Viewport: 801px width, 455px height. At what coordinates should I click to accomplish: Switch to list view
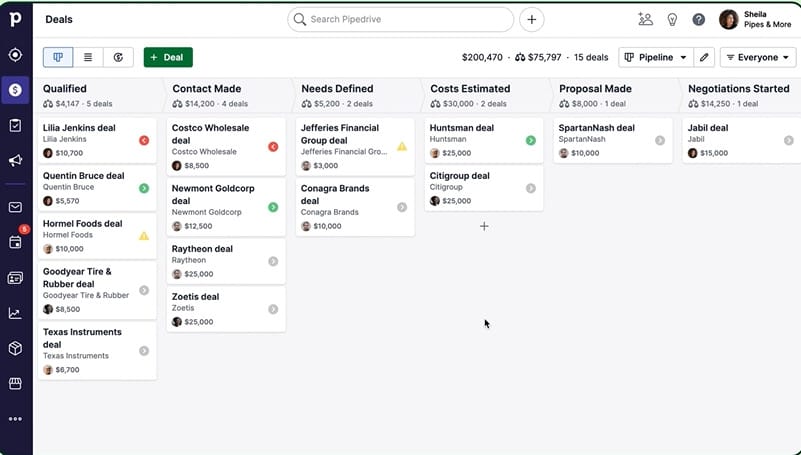click(88, 57)
